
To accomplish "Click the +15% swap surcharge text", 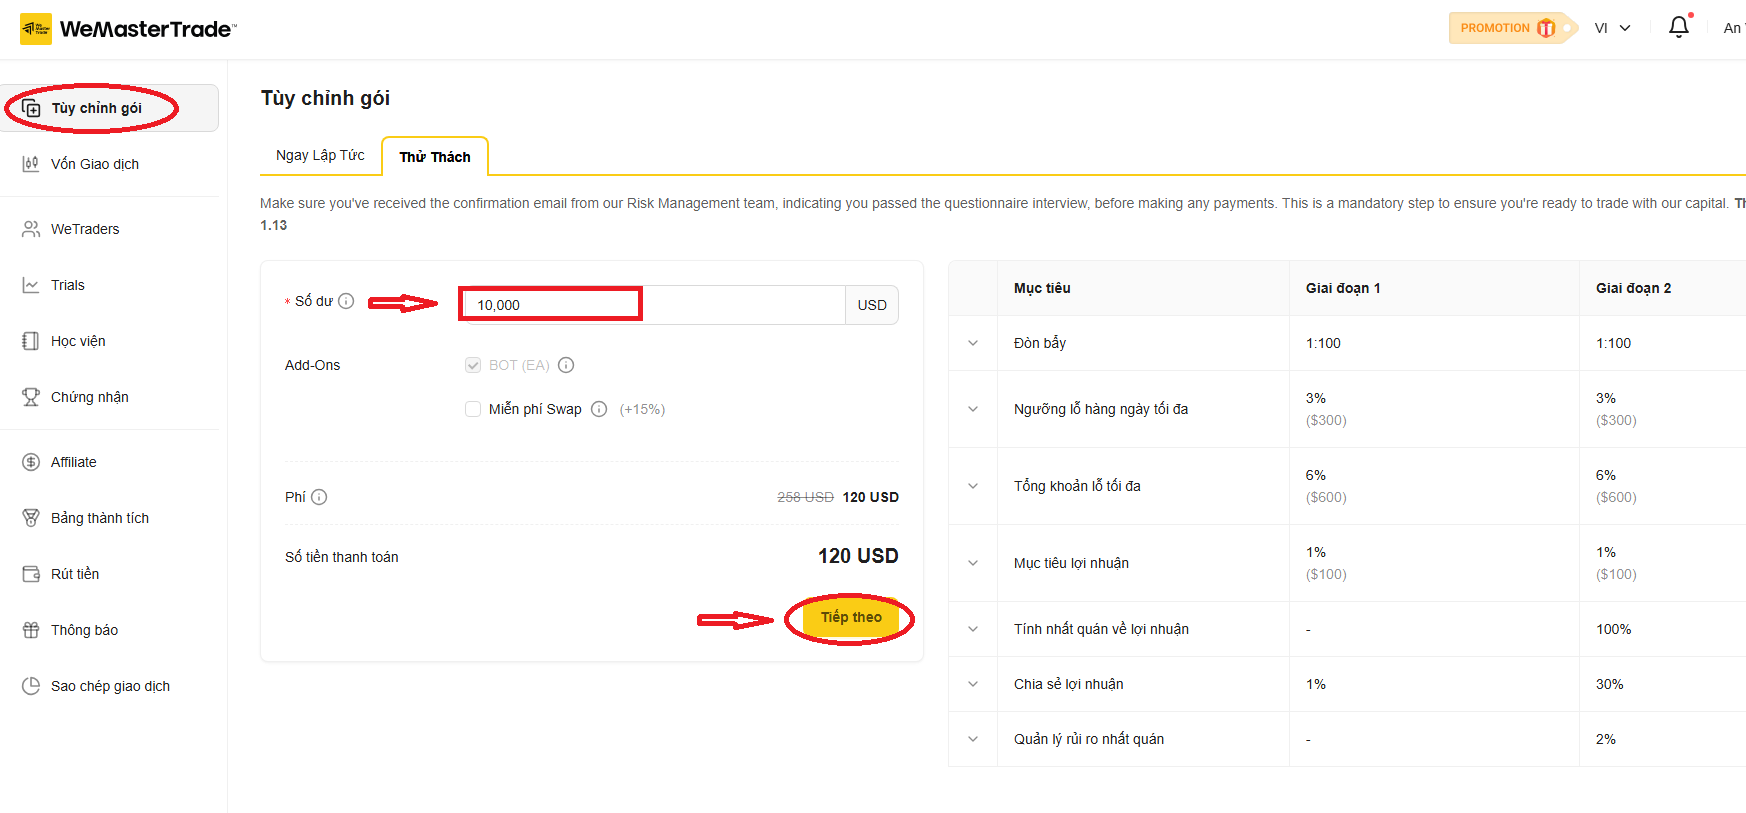I will coord(642,409).
